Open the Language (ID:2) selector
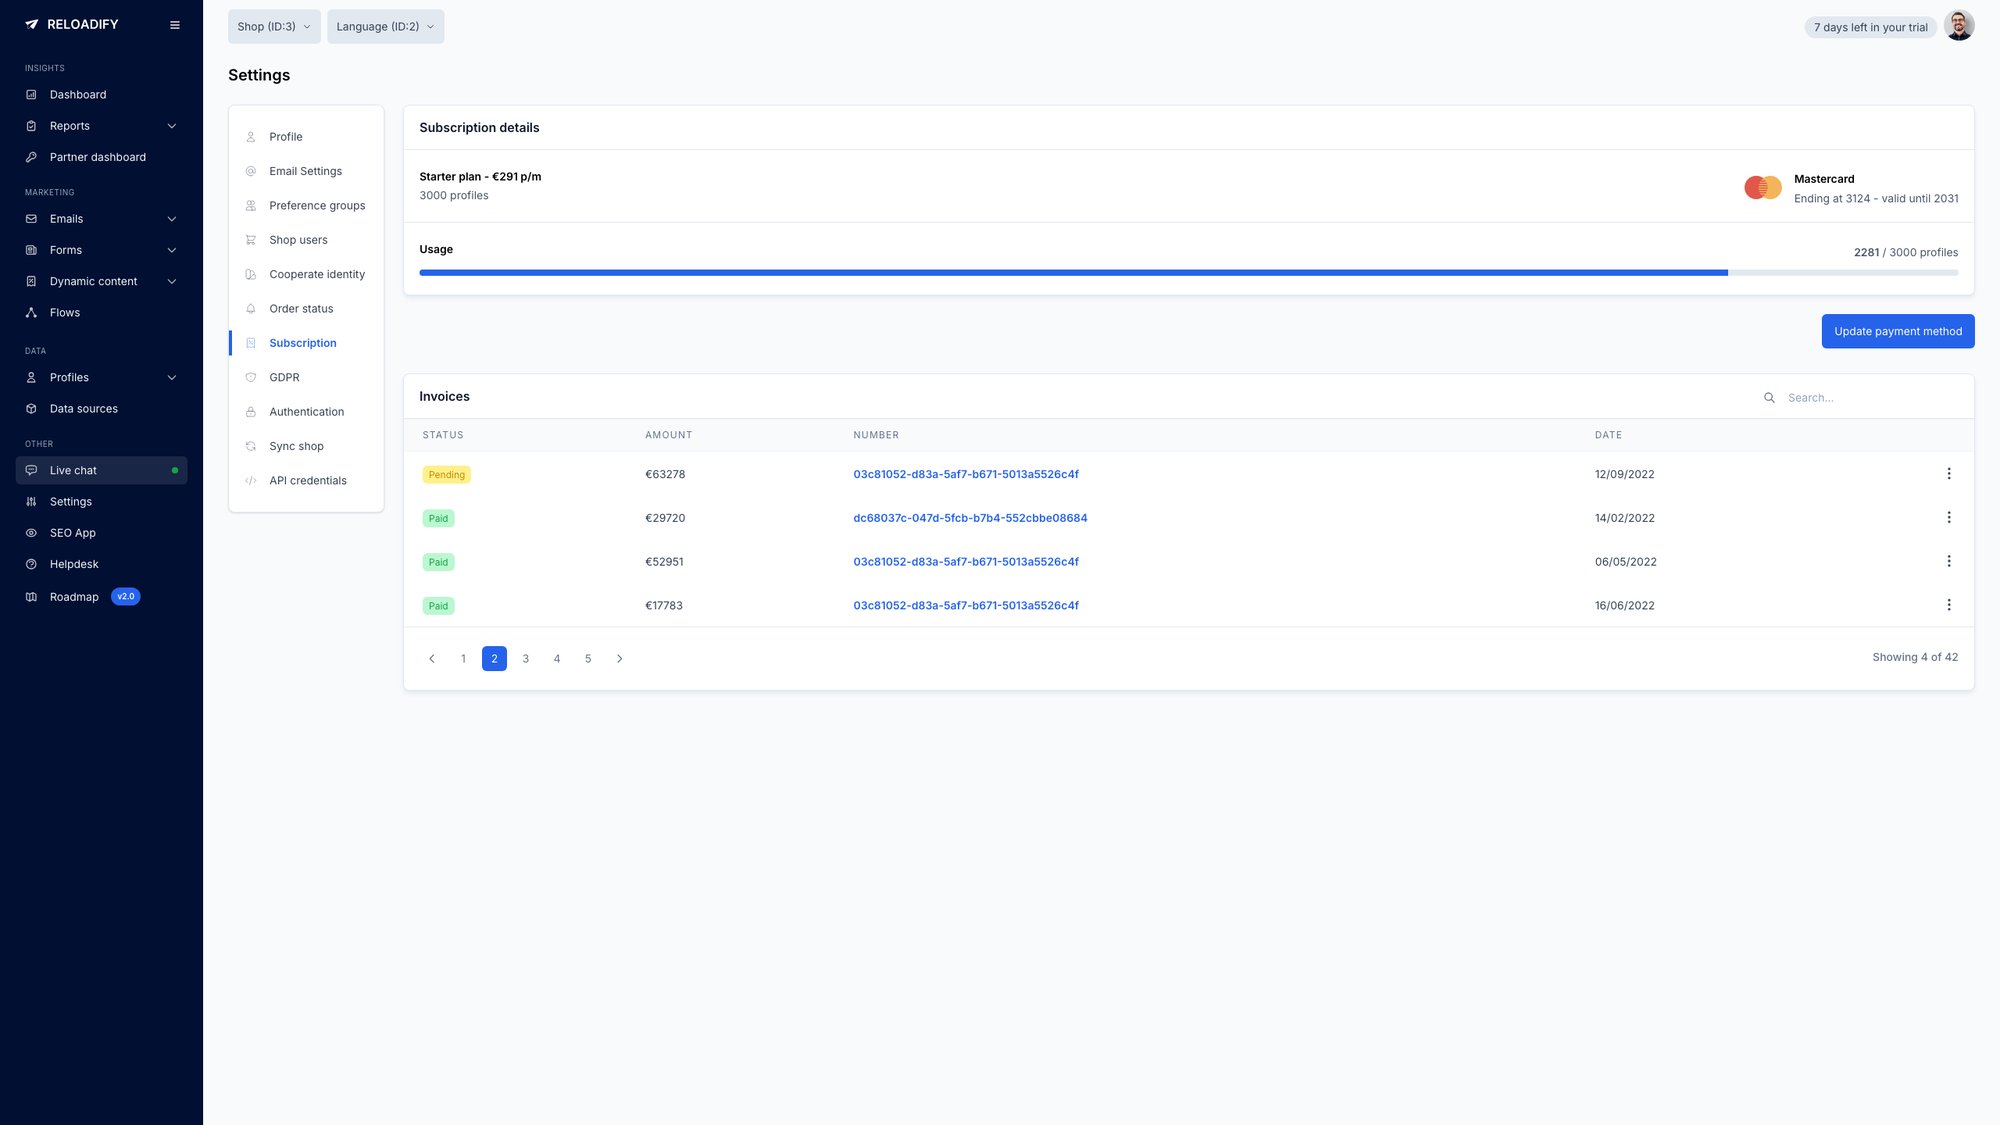The height and width of the screenshot is (1125, 2000). tap(385, 27)
